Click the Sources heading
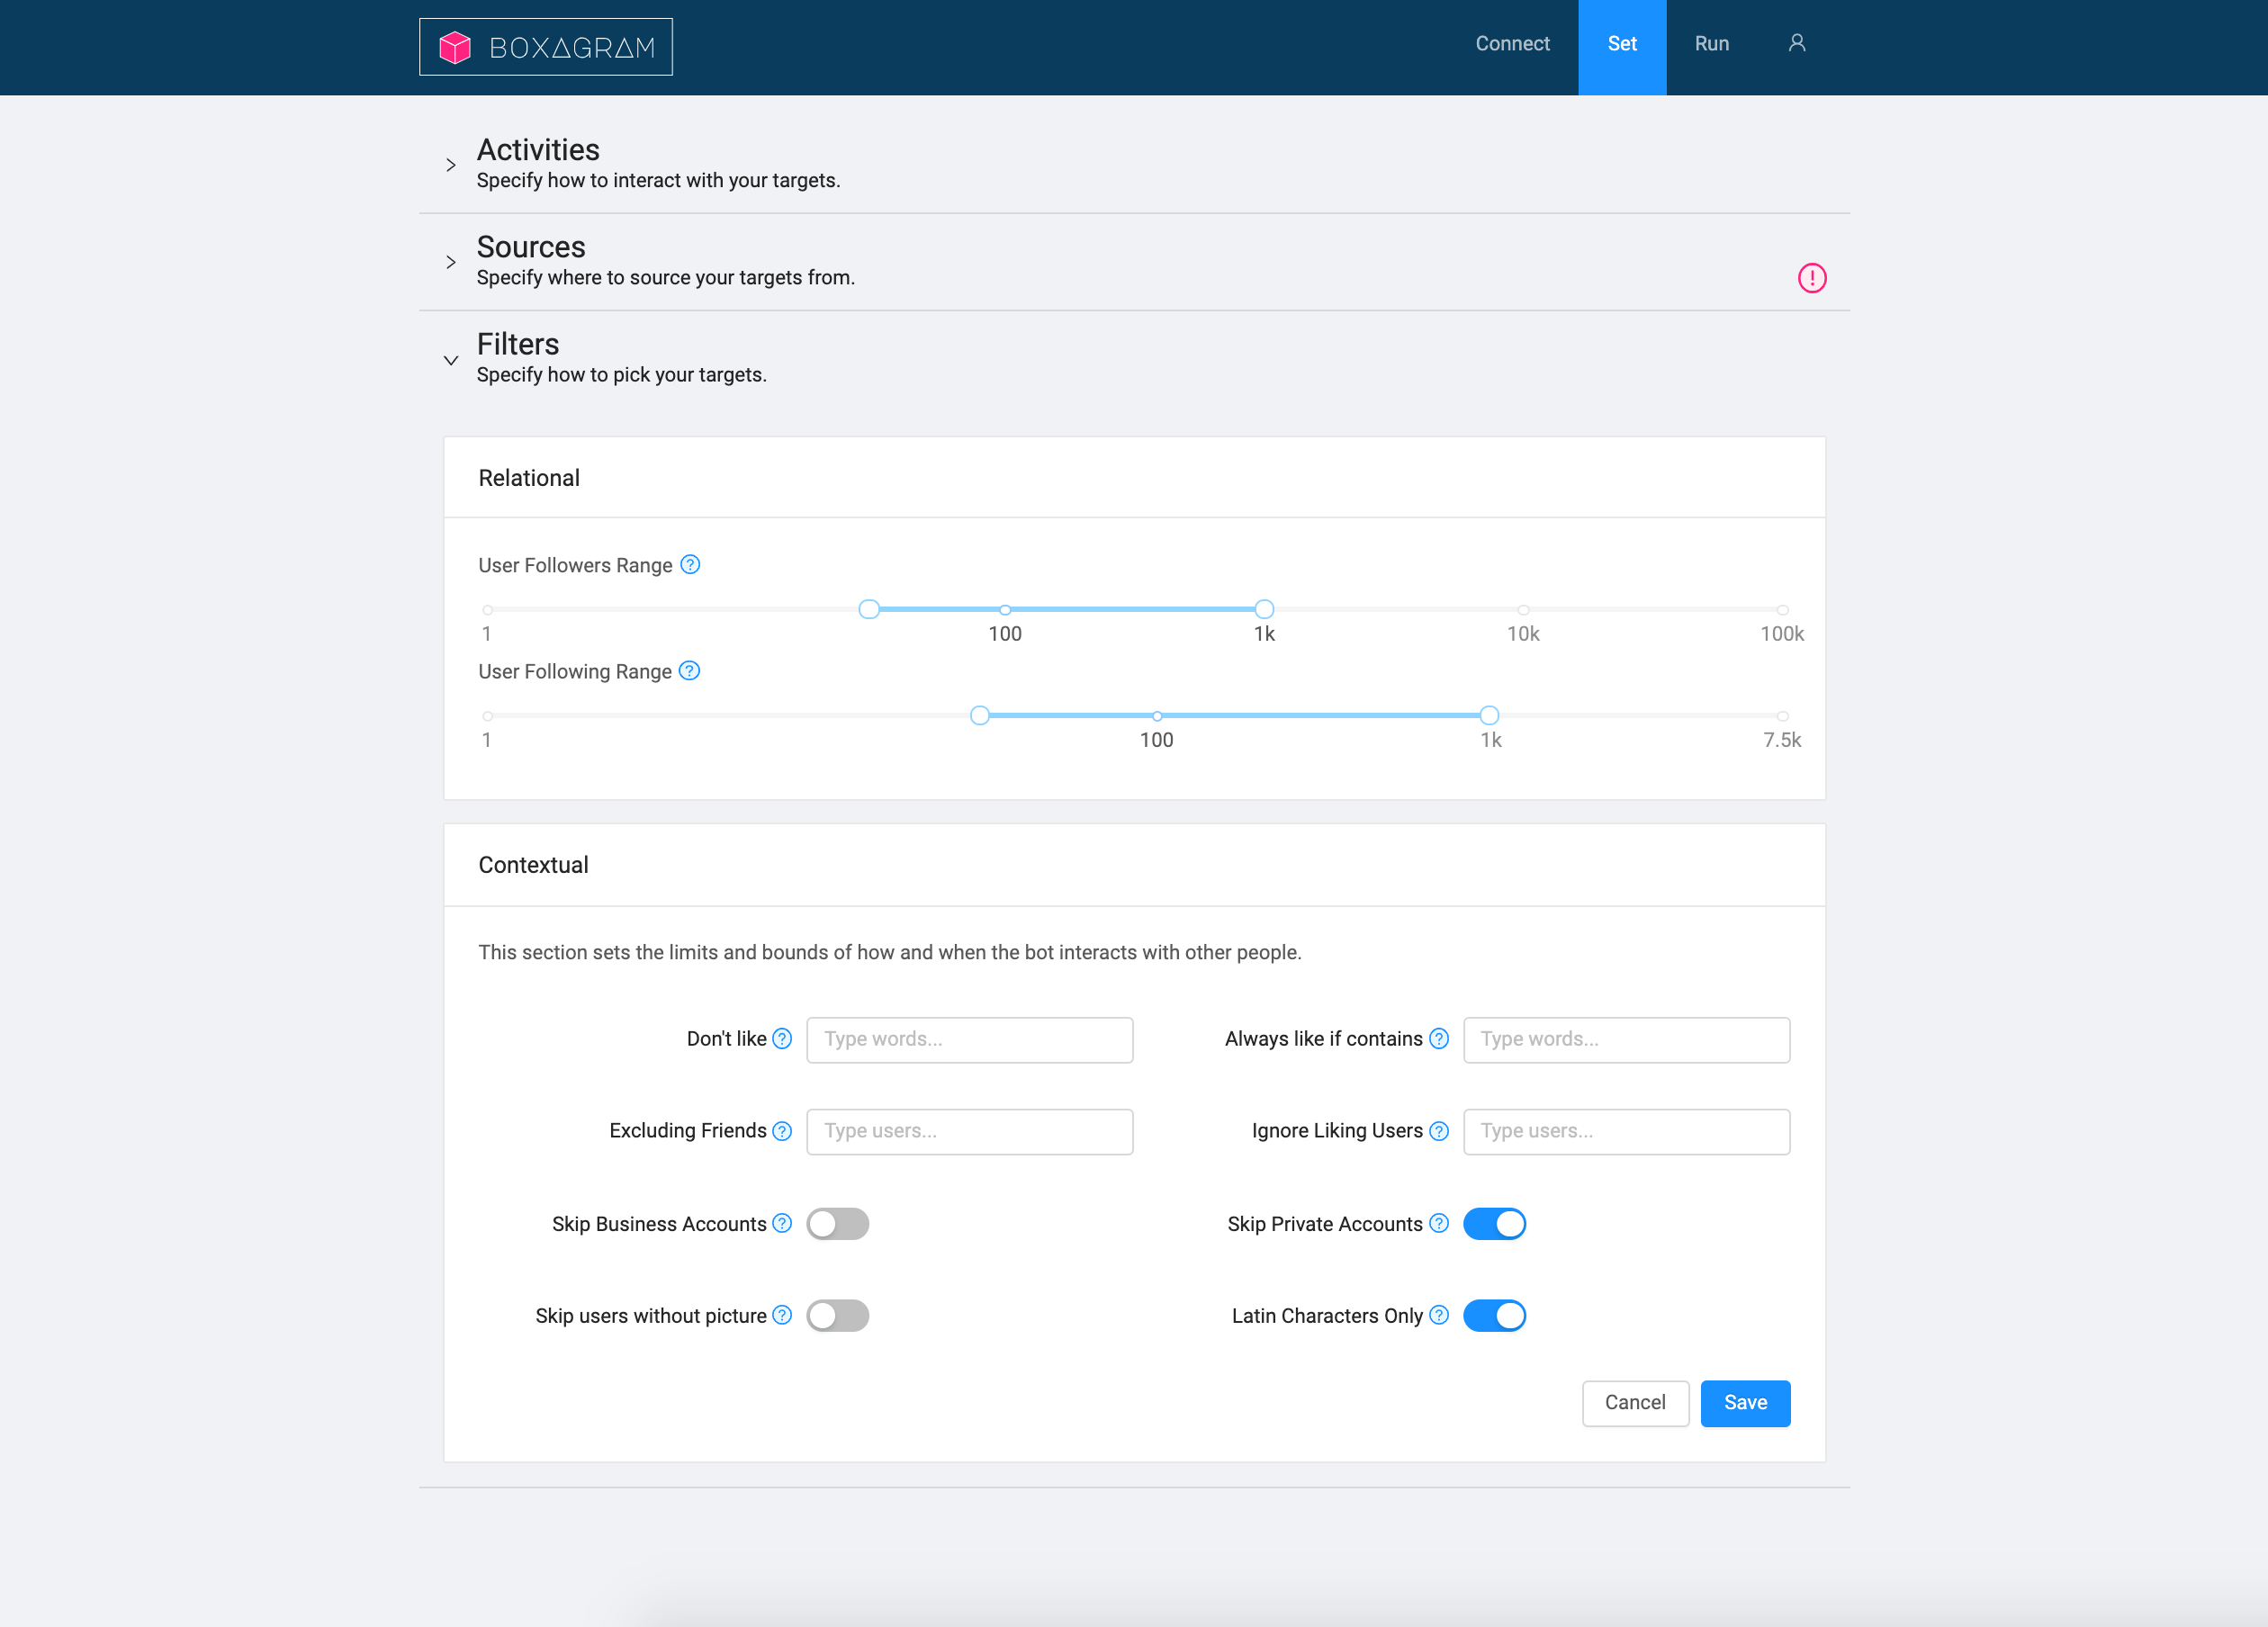 point(531,247)
